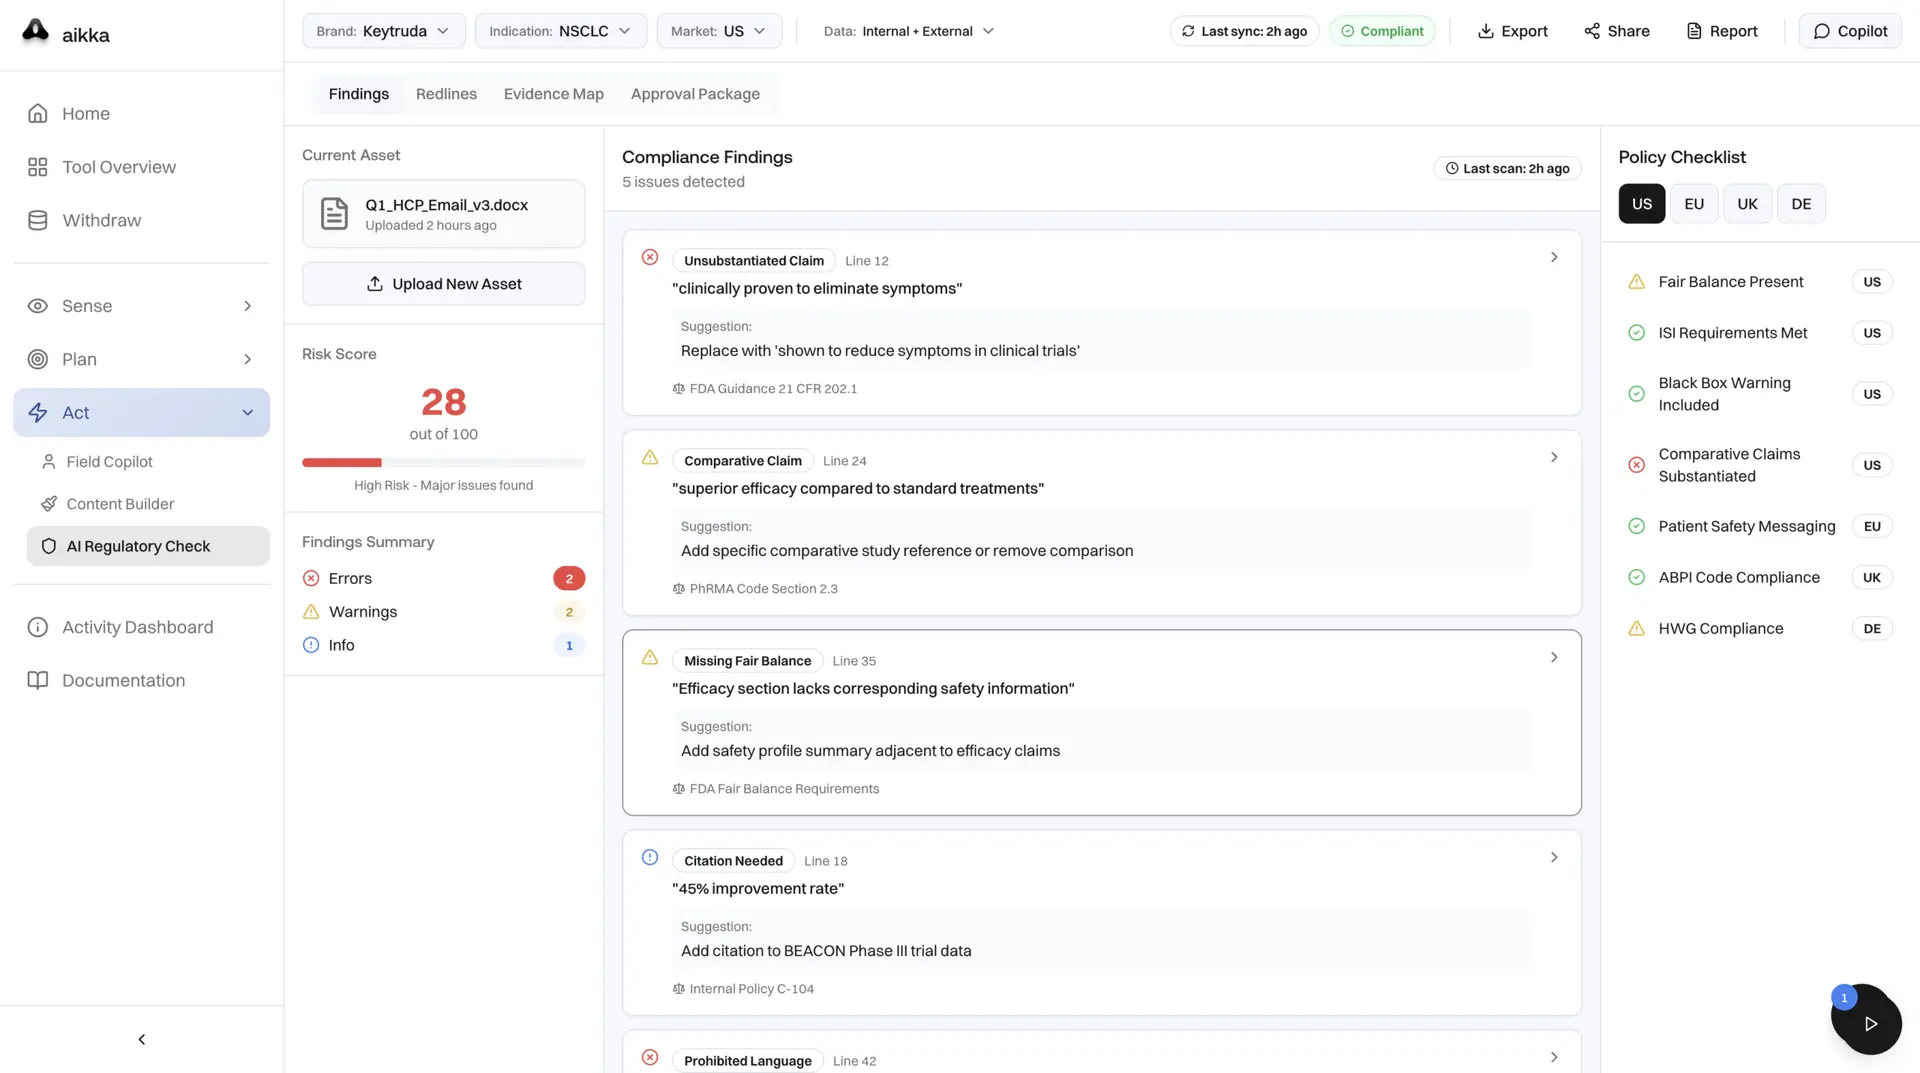Open the Documentation book icon
The image size is (1920, 1073).
click(38, 680)
